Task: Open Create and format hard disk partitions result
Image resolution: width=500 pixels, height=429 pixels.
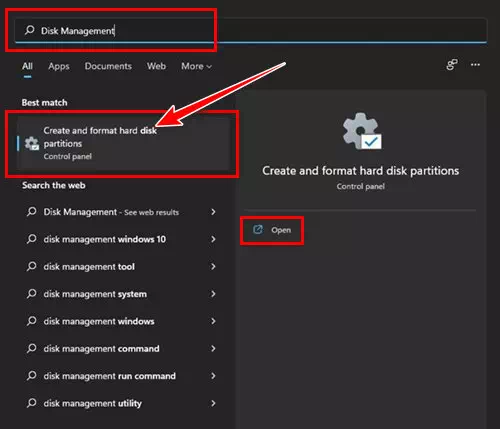Action: pos(123,143)
